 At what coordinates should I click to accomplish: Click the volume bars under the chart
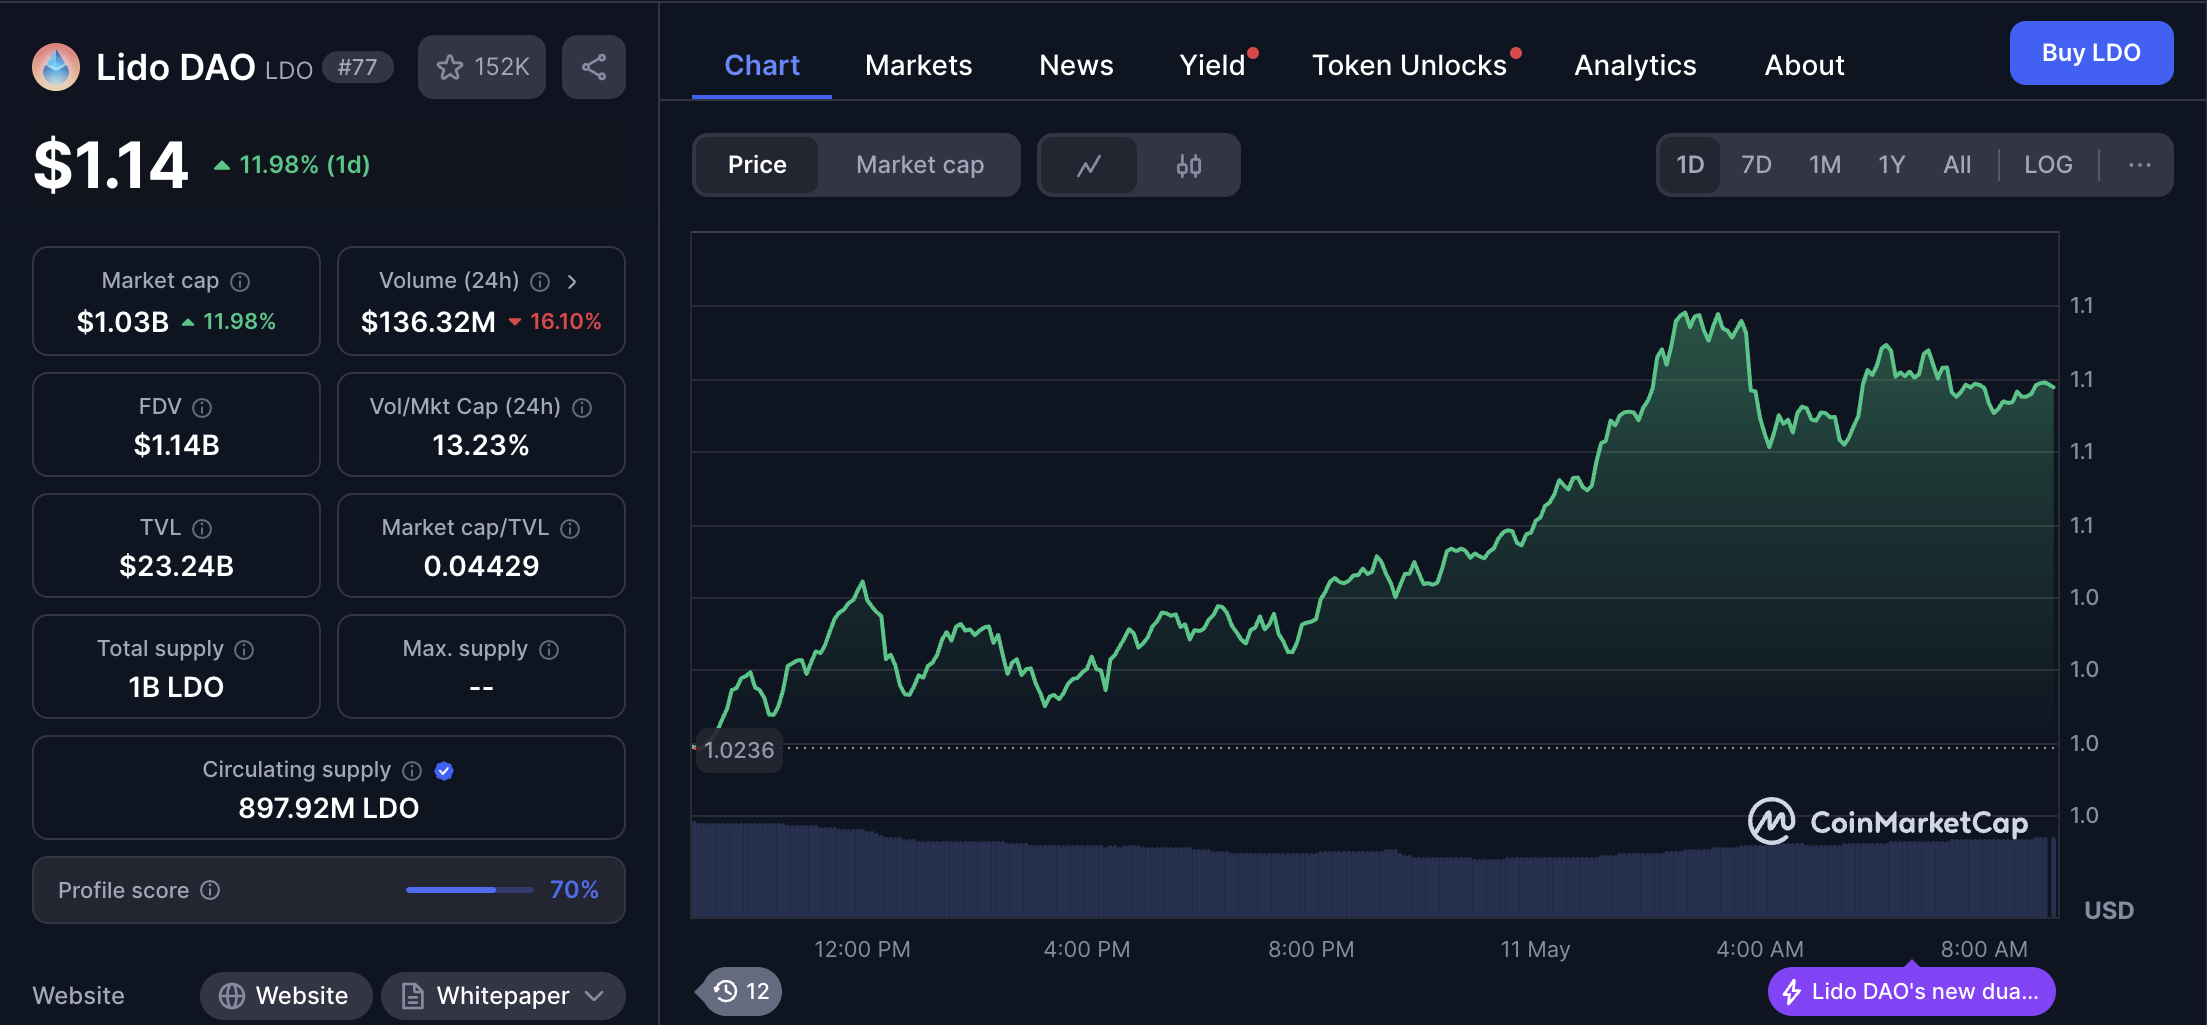1372,870
